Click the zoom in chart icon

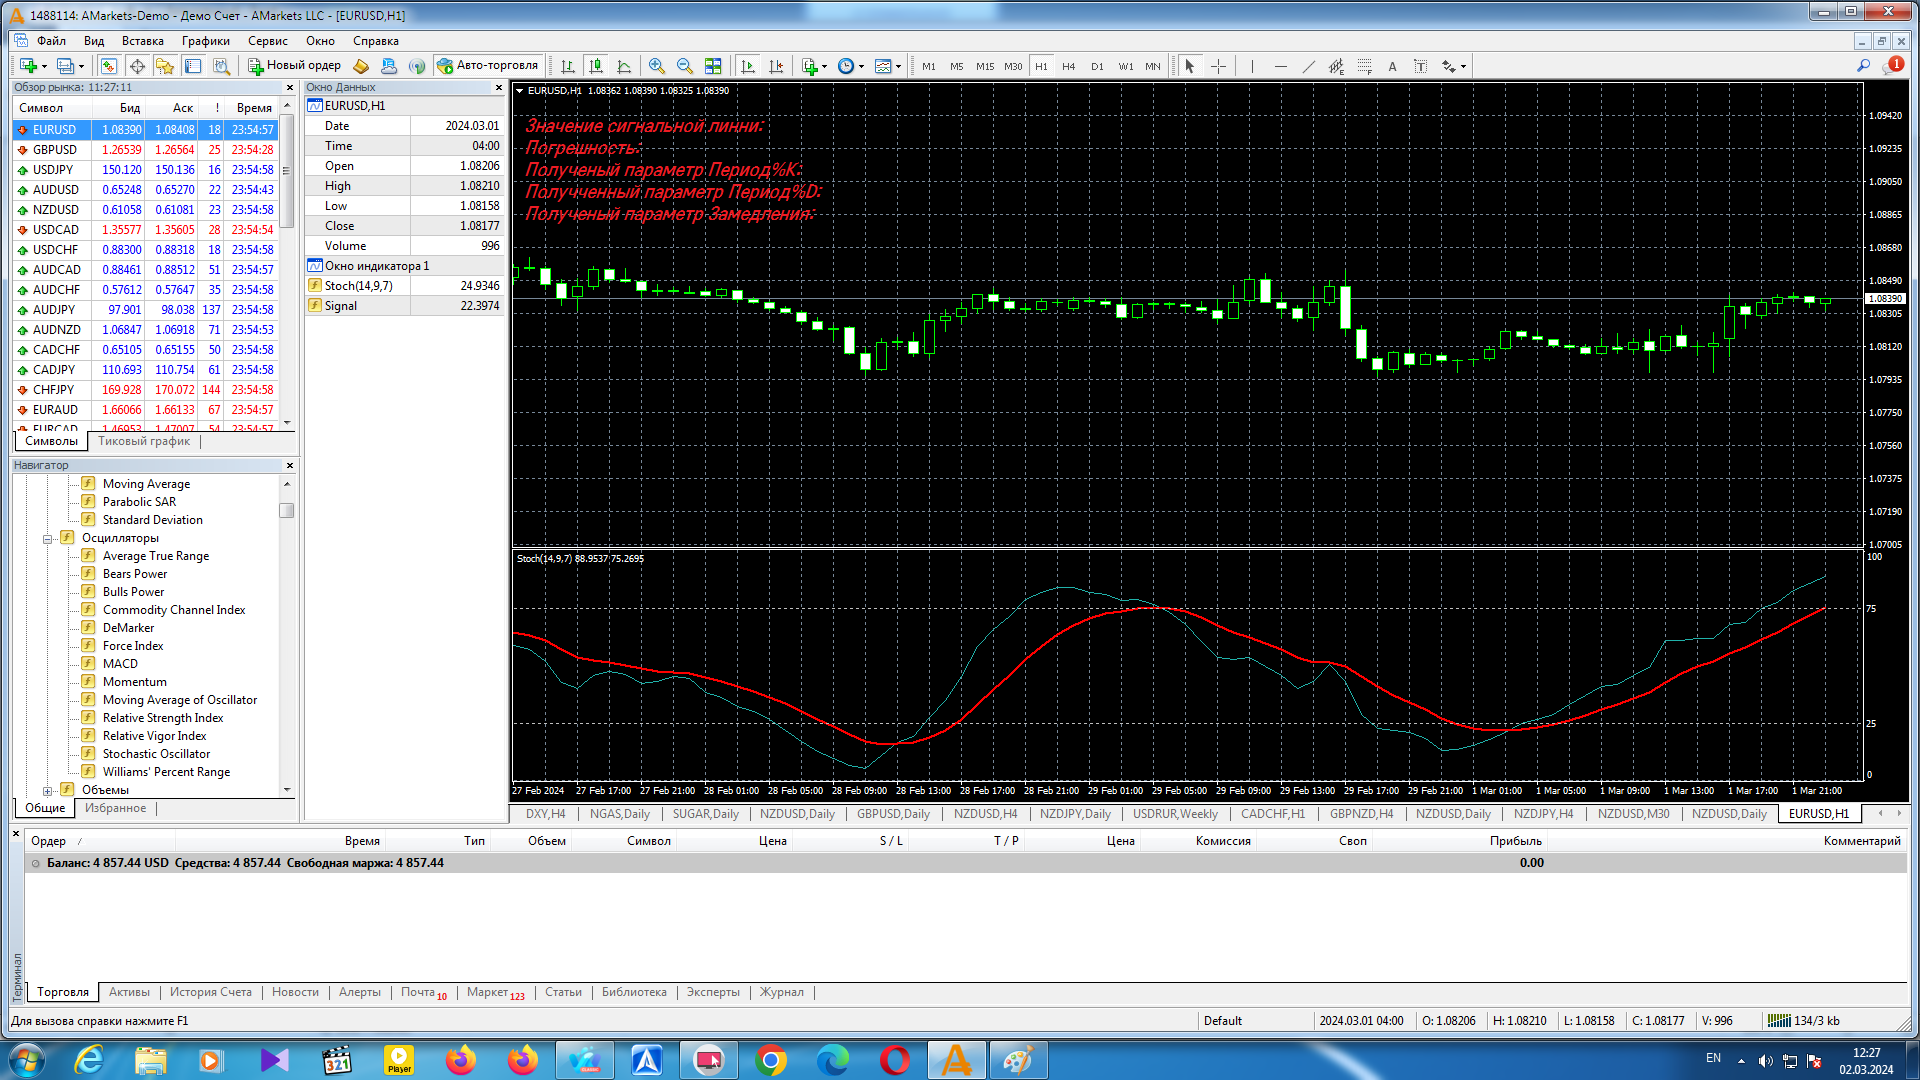[x=656, y=66]
